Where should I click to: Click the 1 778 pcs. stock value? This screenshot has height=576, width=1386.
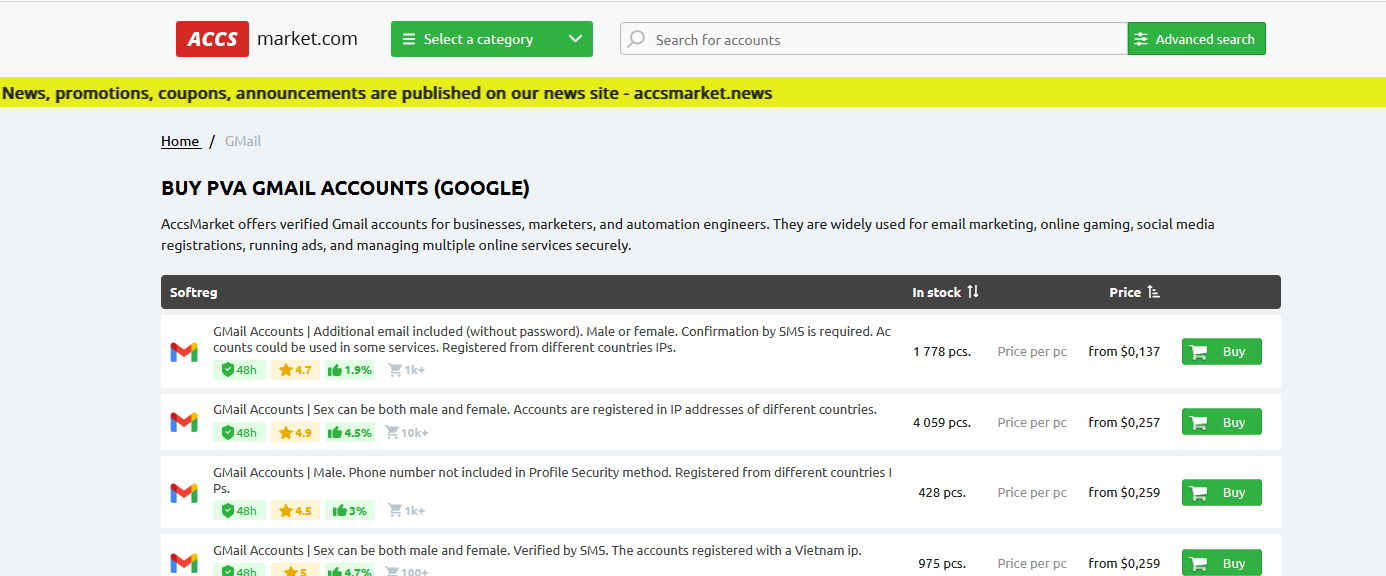pos(942,351)
